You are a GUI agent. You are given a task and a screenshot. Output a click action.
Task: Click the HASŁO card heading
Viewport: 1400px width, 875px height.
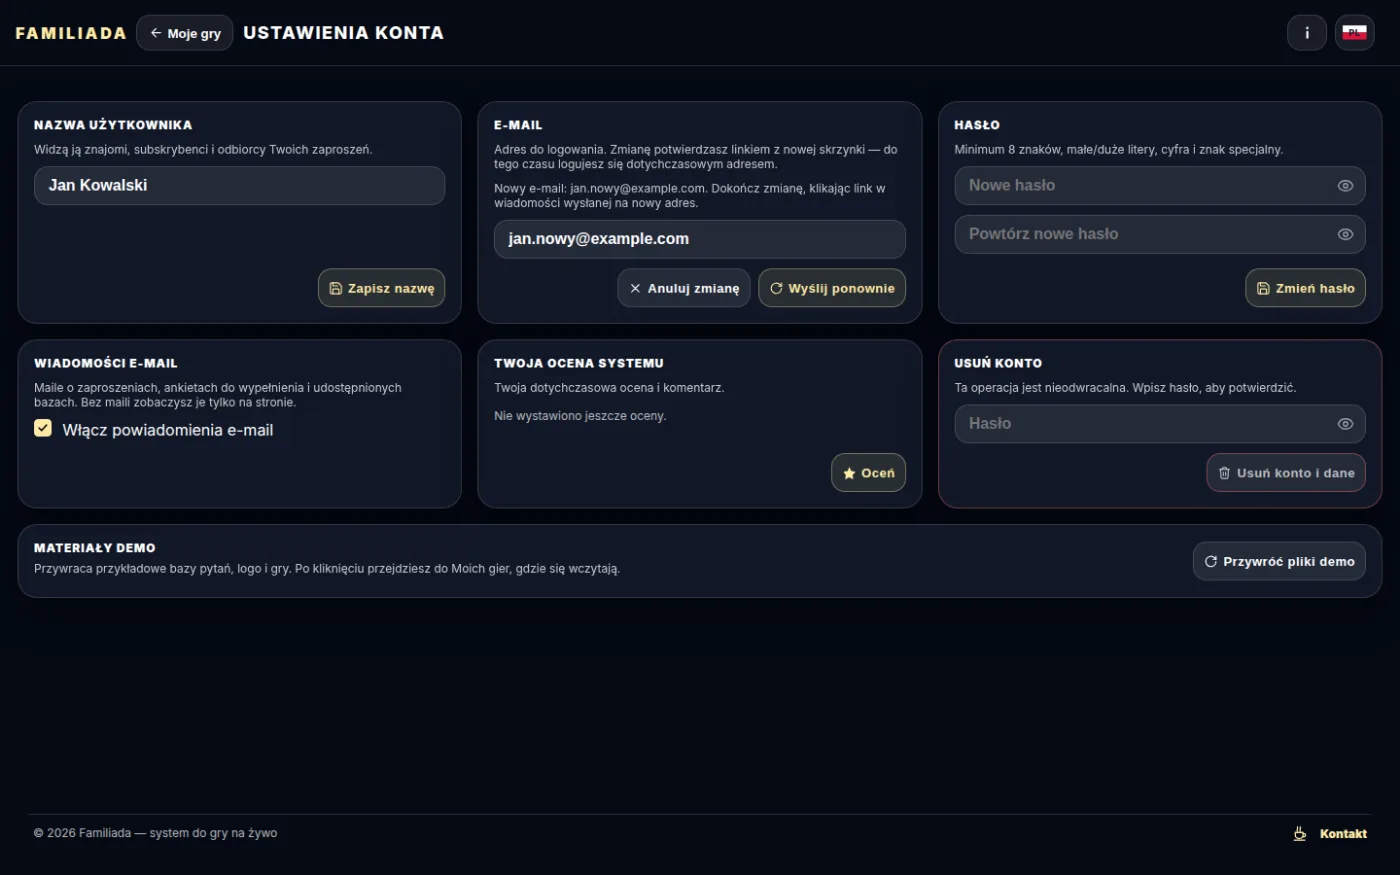coord(977,125)
